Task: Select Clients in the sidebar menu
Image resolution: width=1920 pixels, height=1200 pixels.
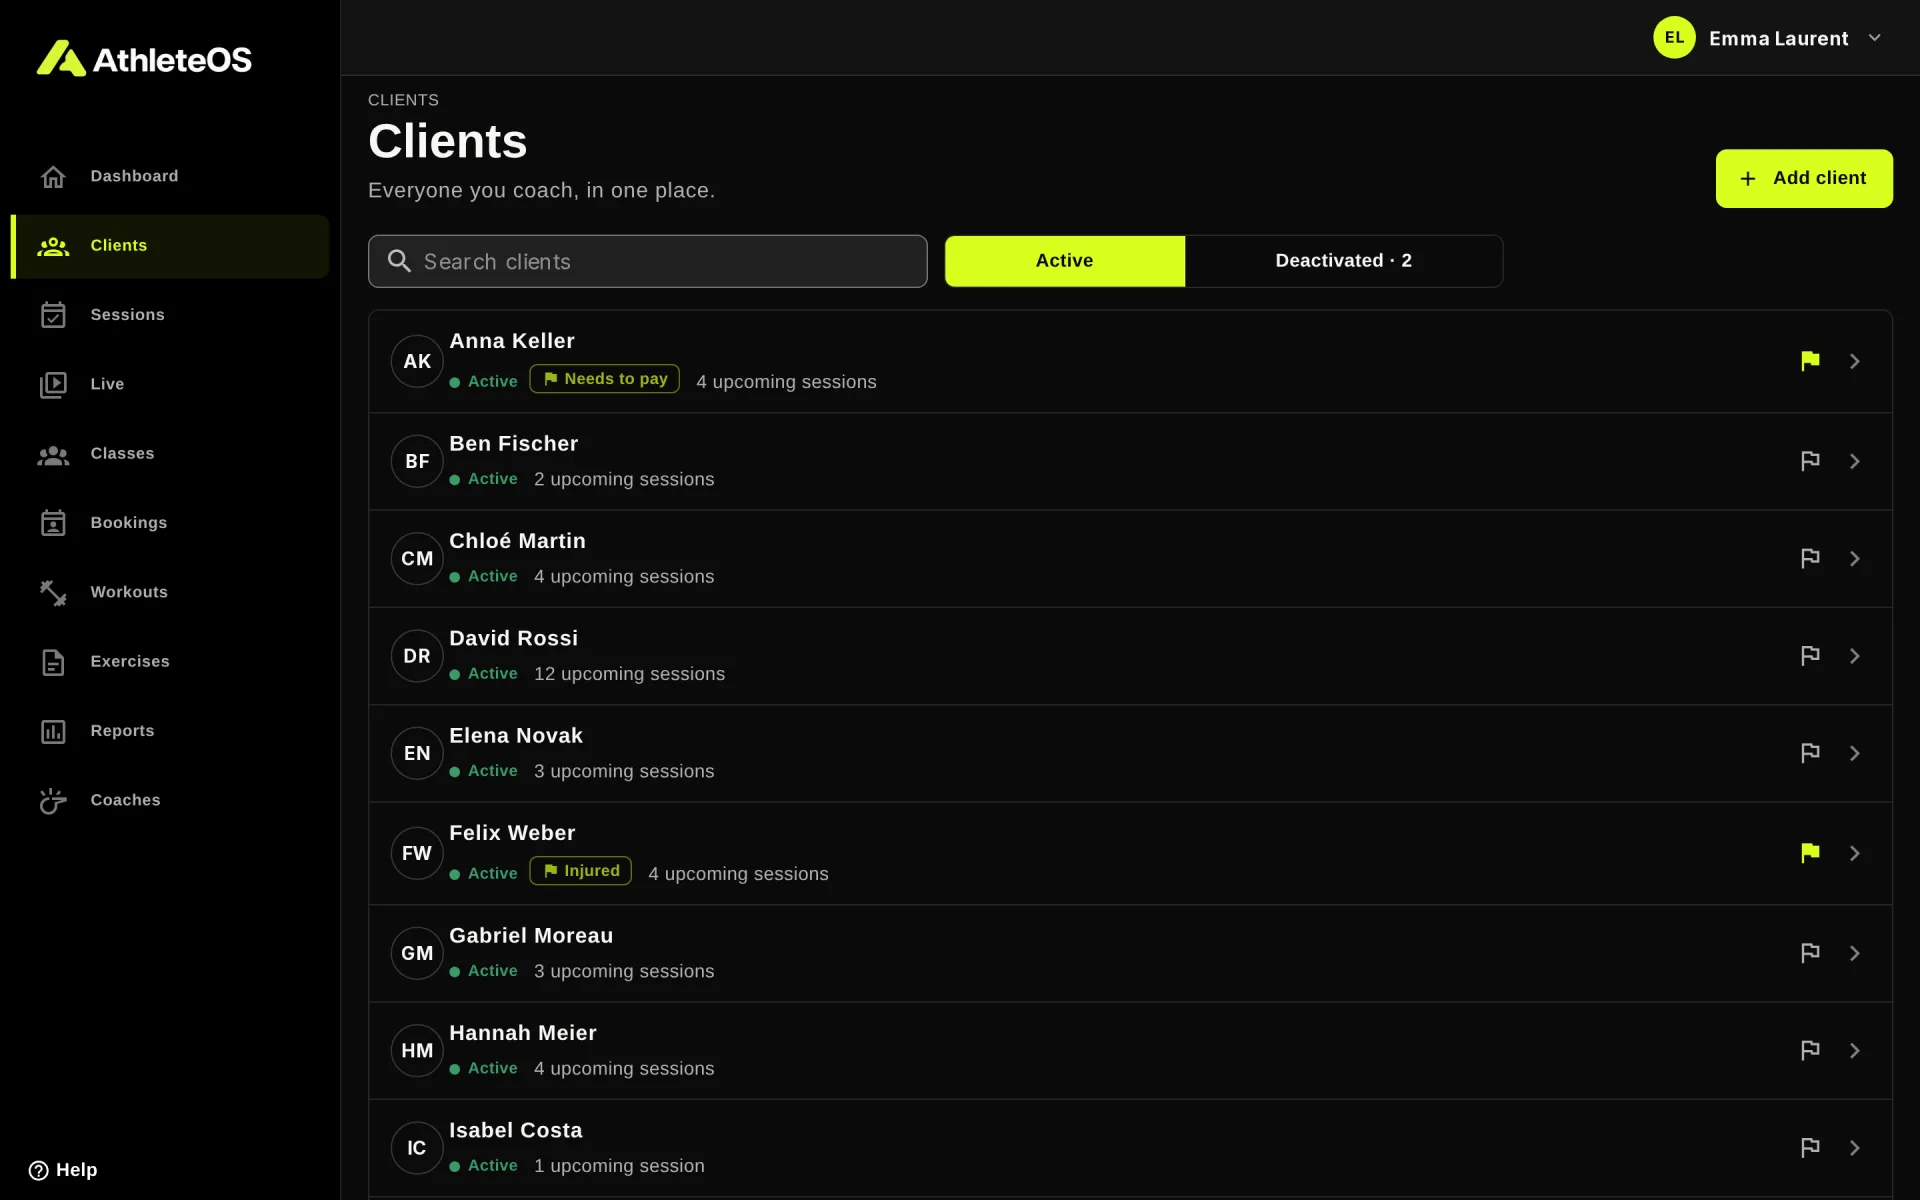Action: click(170, 246)
